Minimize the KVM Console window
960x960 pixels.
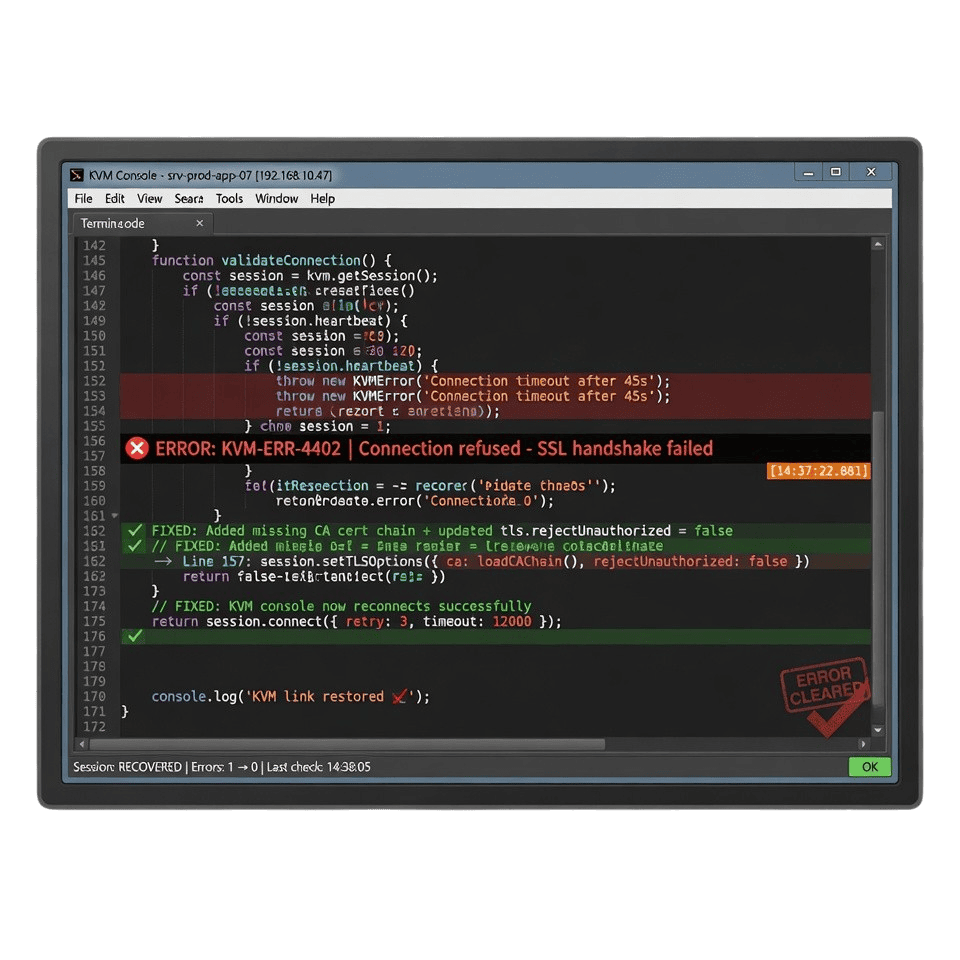[809, 173]
